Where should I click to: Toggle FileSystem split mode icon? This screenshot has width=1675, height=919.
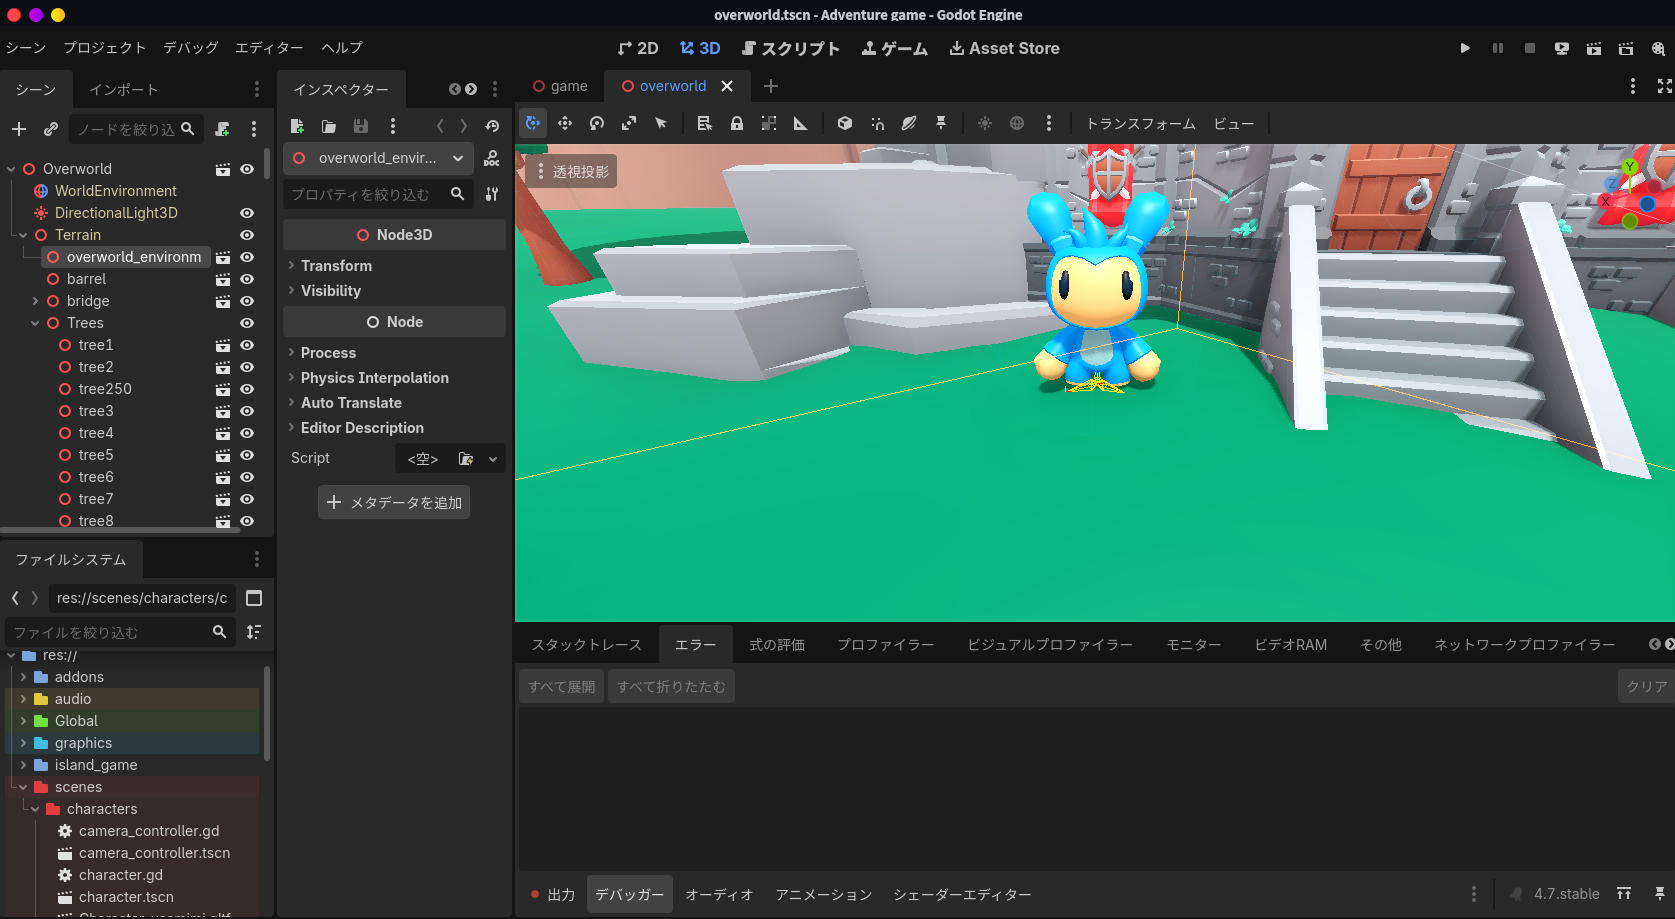pos(254,598)
